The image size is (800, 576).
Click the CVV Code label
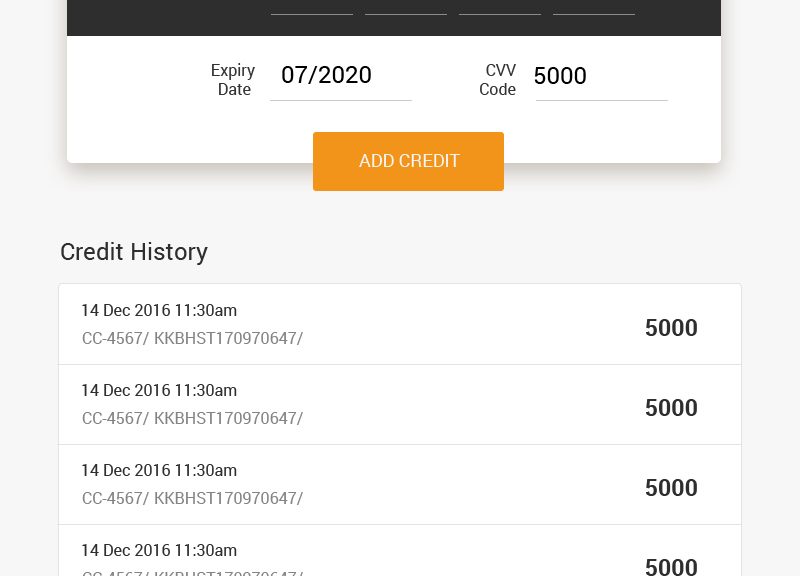(x=497, y=80)
